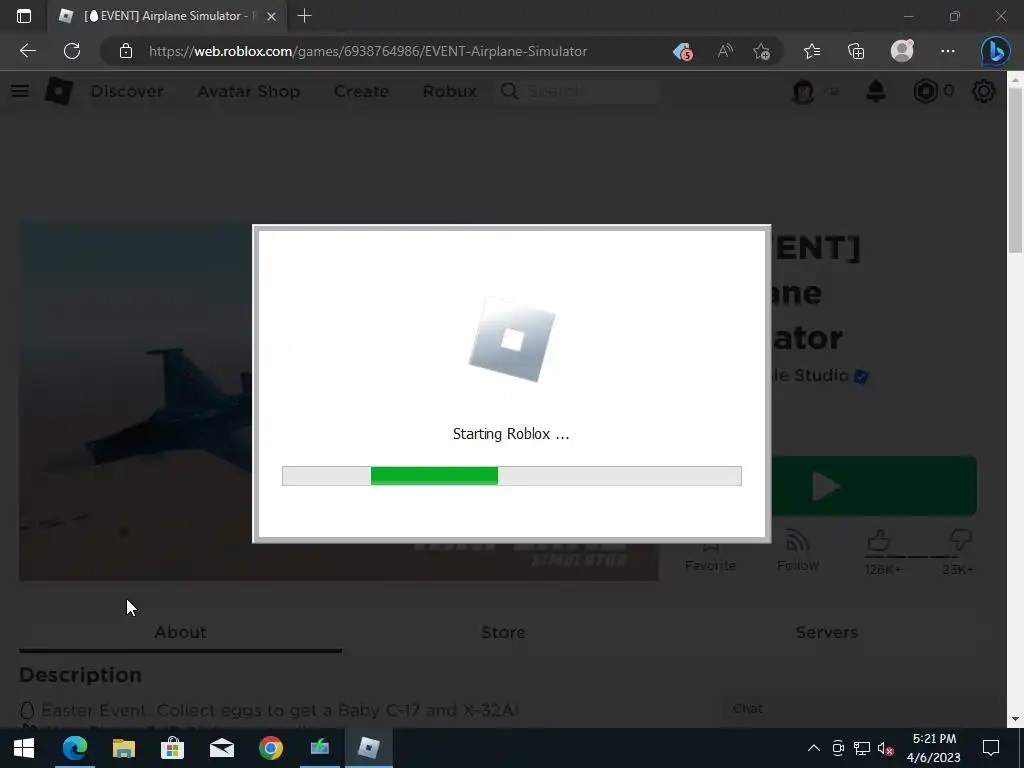
Task: Dislike the game with thumbs down
Action: (x=959, y=541)
